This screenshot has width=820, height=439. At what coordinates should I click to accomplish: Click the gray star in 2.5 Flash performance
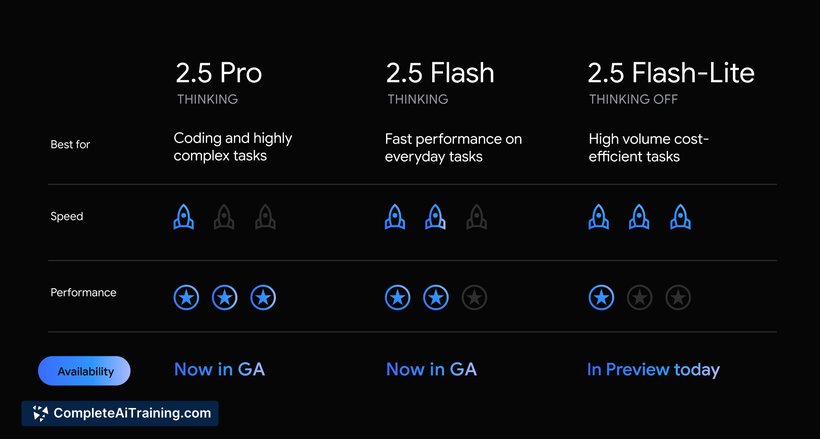pyautogui.click(x=474, y=298)
